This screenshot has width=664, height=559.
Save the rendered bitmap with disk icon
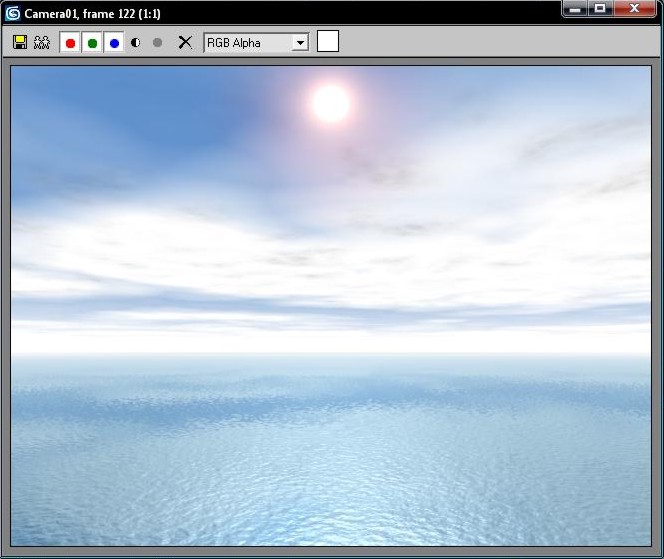click(19, 42)
